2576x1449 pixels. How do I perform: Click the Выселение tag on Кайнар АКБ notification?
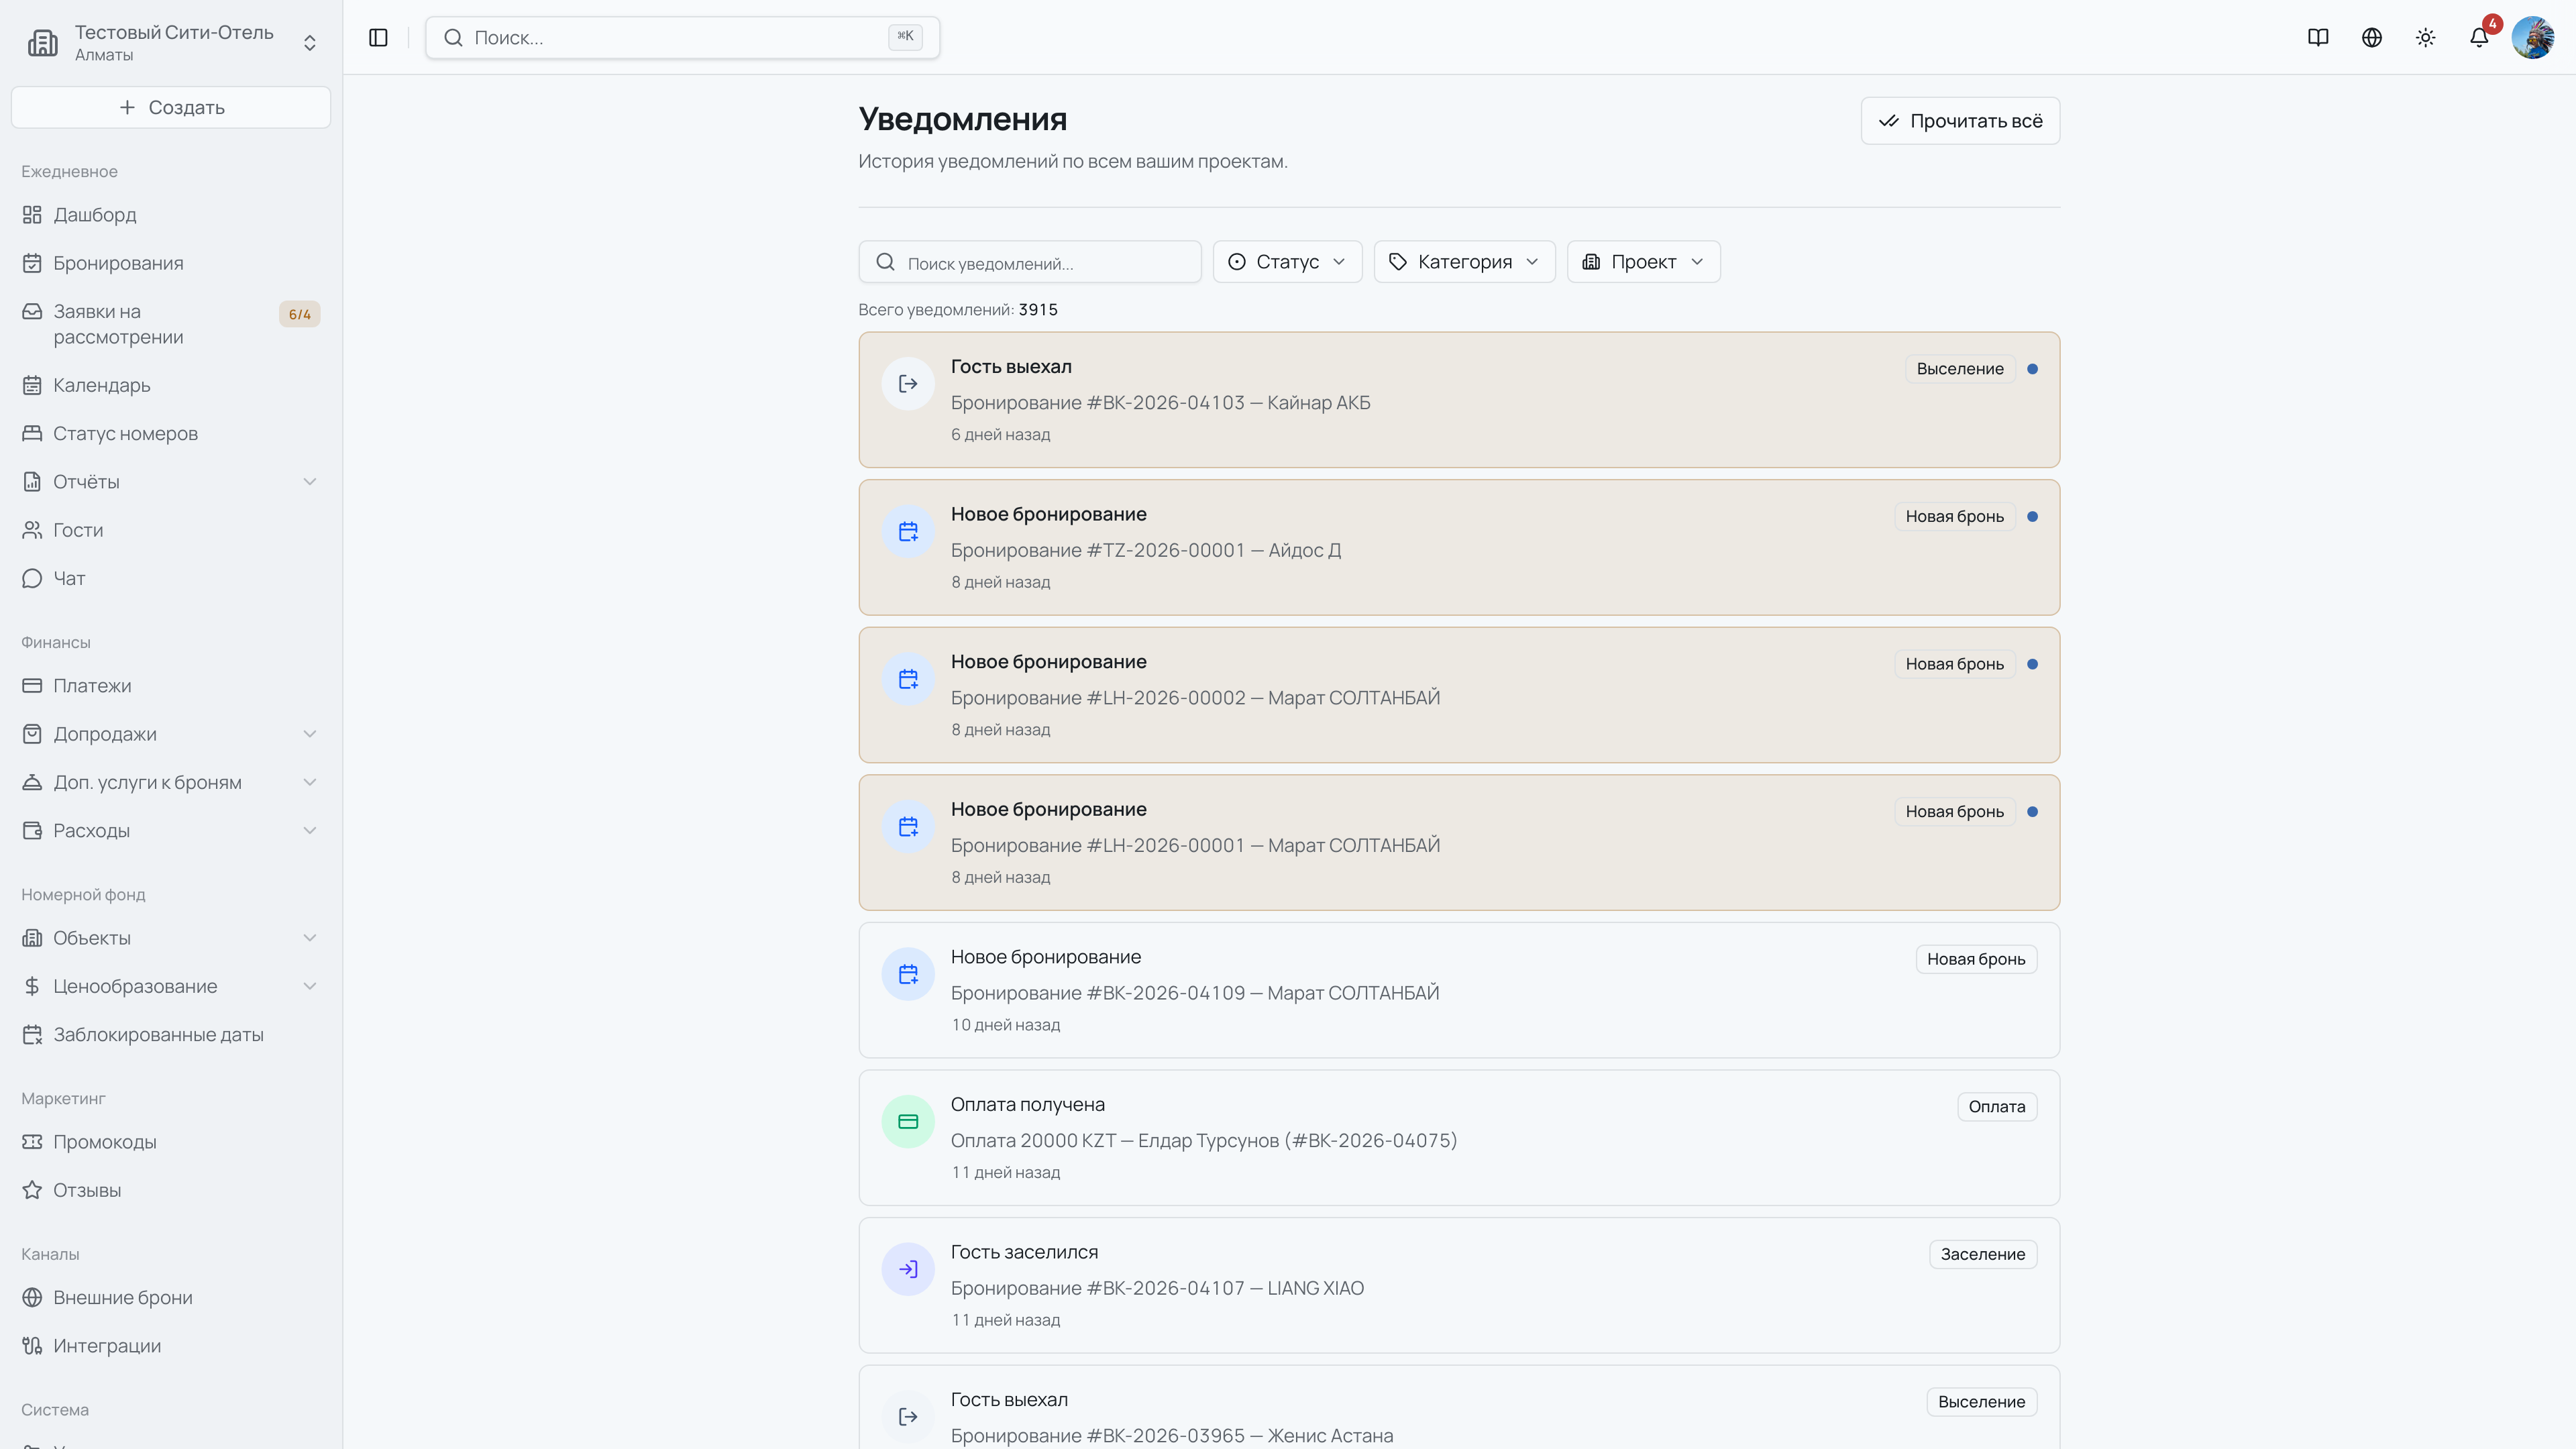(x=1959, y=369)
